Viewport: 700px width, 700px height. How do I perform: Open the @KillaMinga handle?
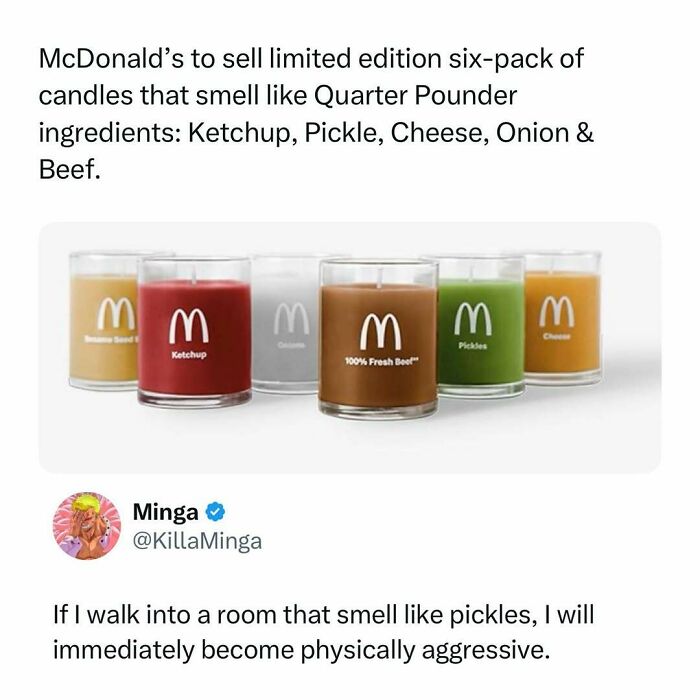pyautogui.click(x=195, y=542)
